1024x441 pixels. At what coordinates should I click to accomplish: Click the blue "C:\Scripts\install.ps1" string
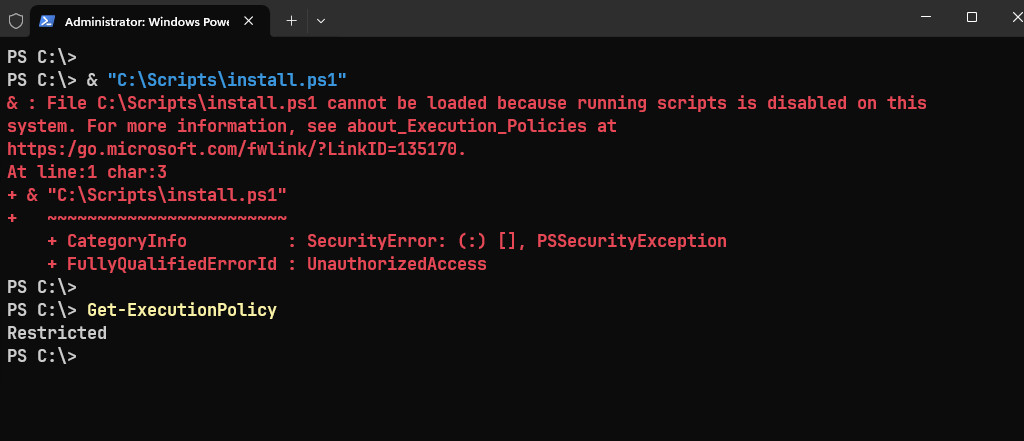point(227,80)
